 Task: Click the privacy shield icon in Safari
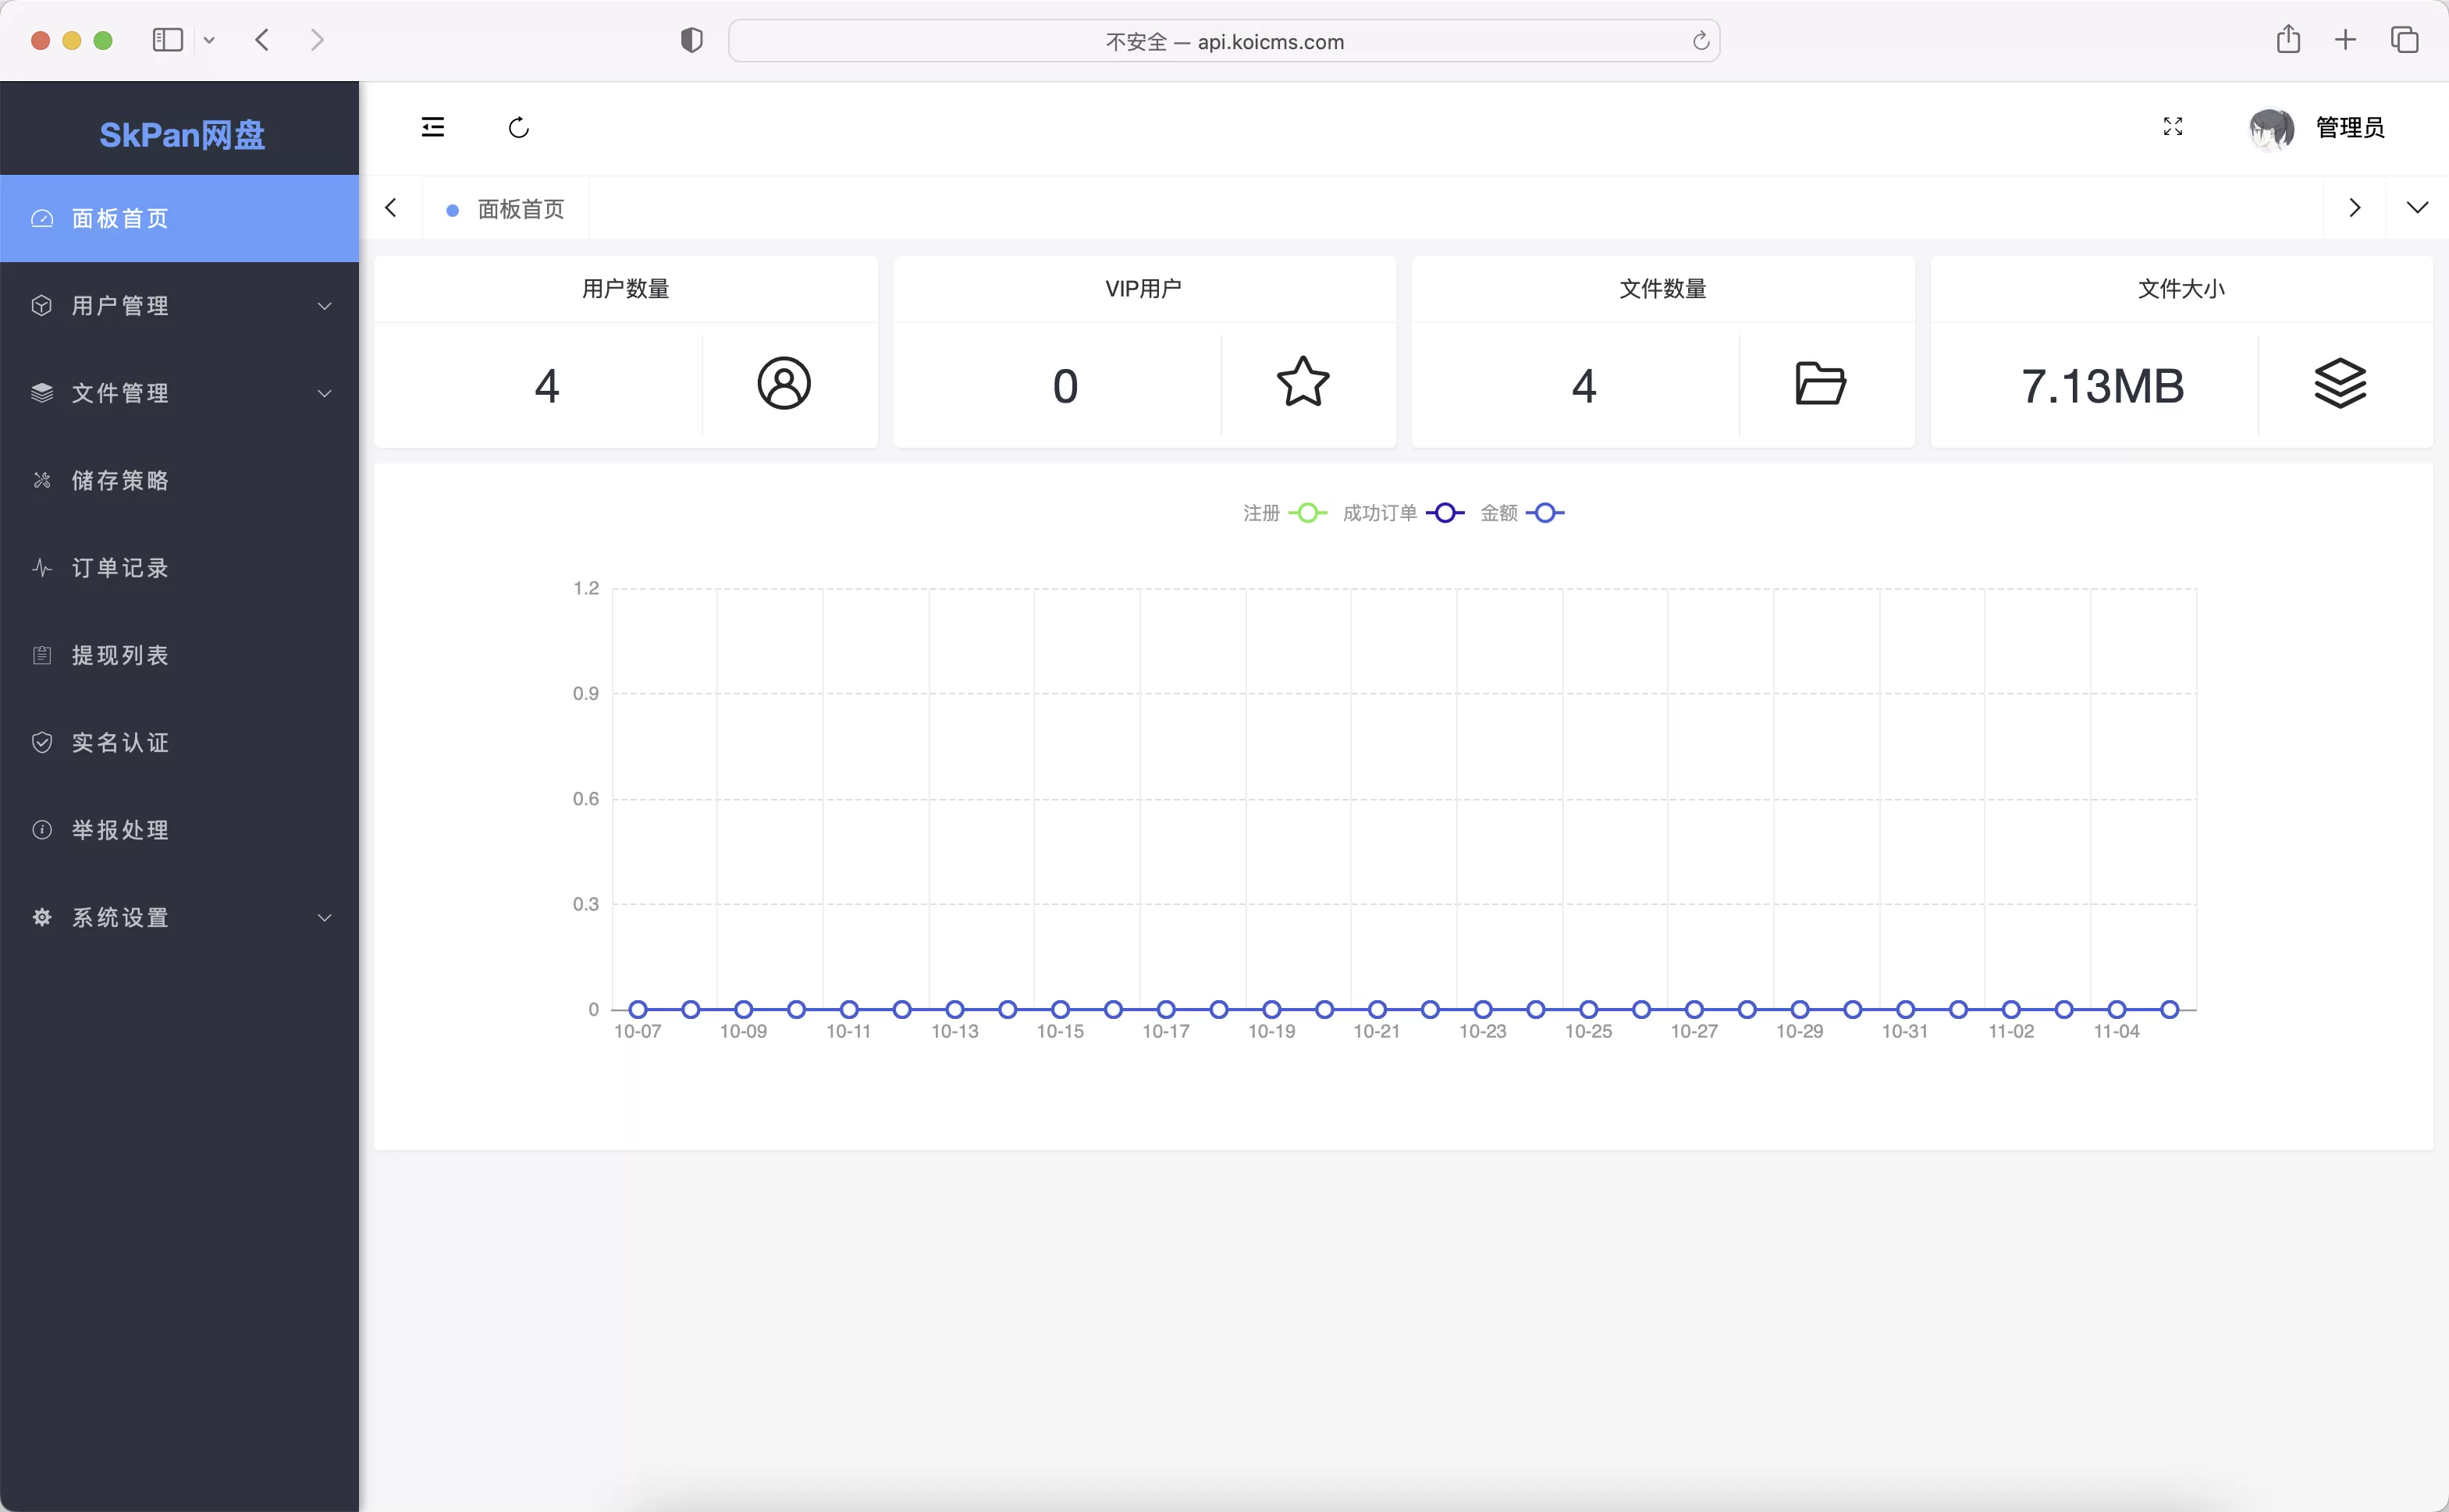691,40
